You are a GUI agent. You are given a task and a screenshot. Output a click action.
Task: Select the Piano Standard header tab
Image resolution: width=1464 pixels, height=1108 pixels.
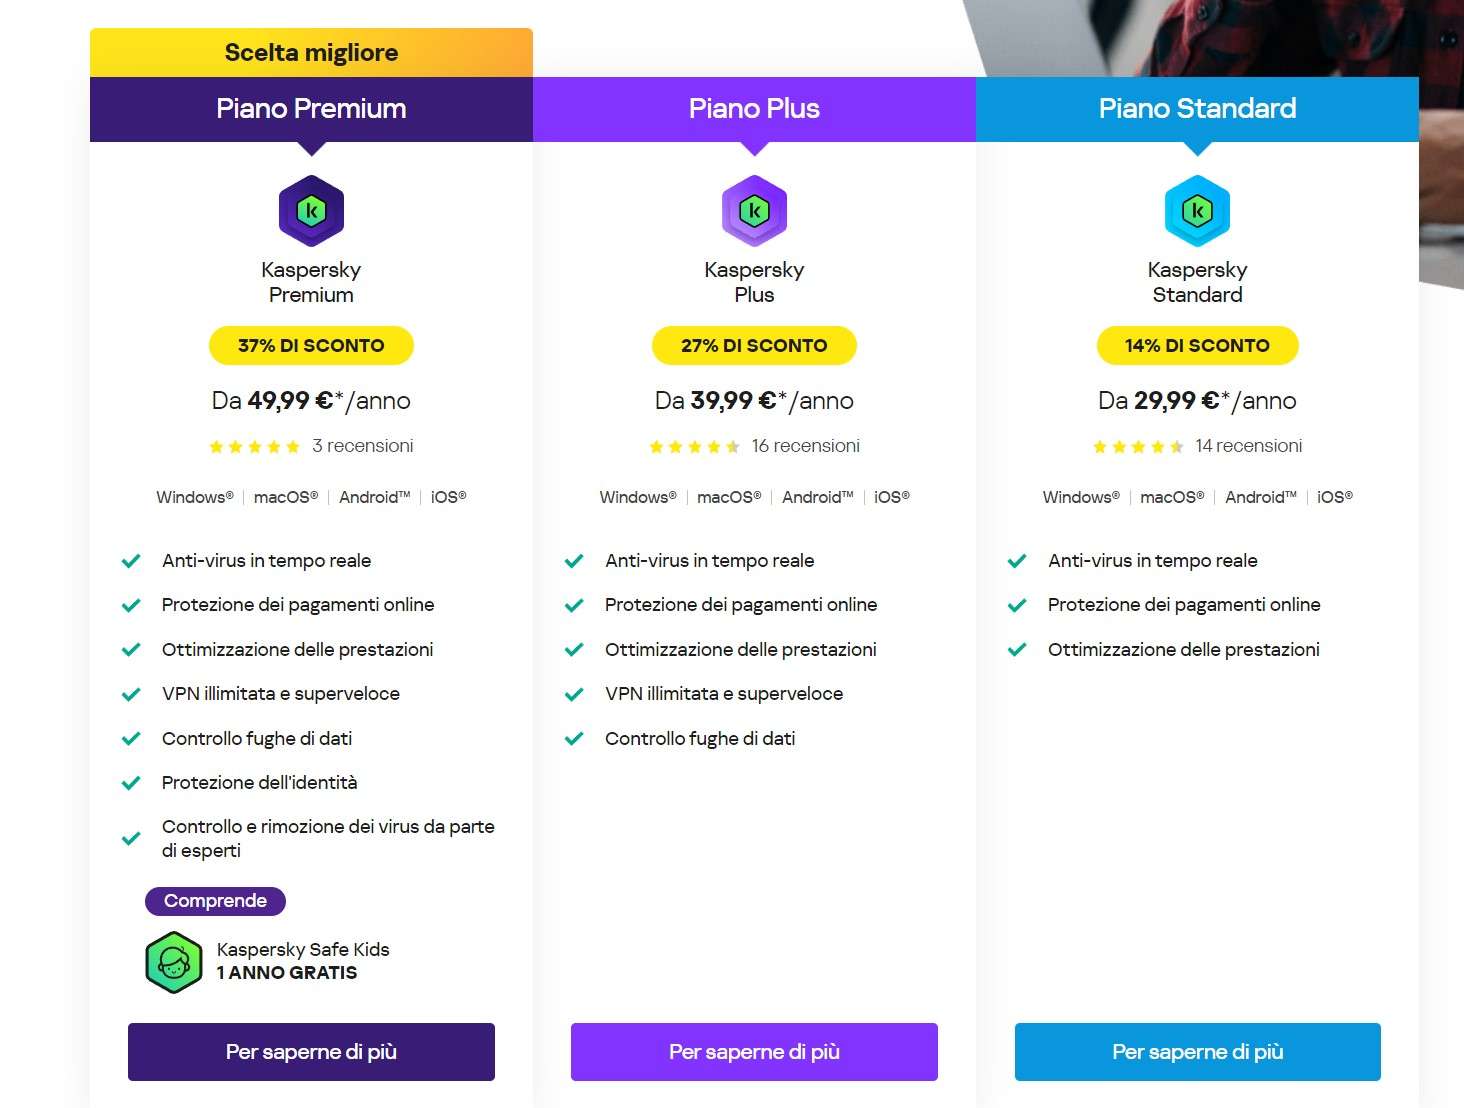(x=1197, y=109)
